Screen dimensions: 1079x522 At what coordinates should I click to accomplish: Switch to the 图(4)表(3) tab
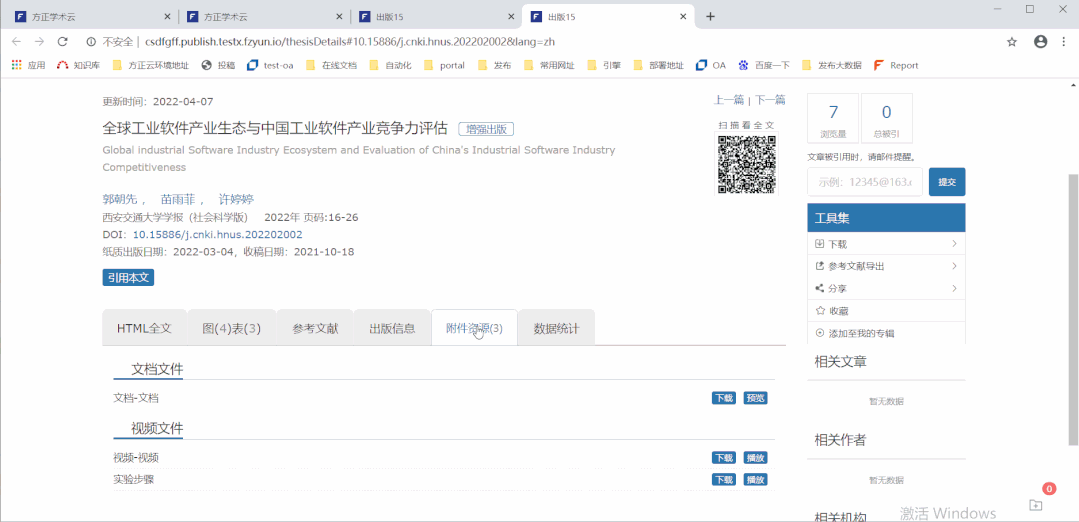coord(232,328)
